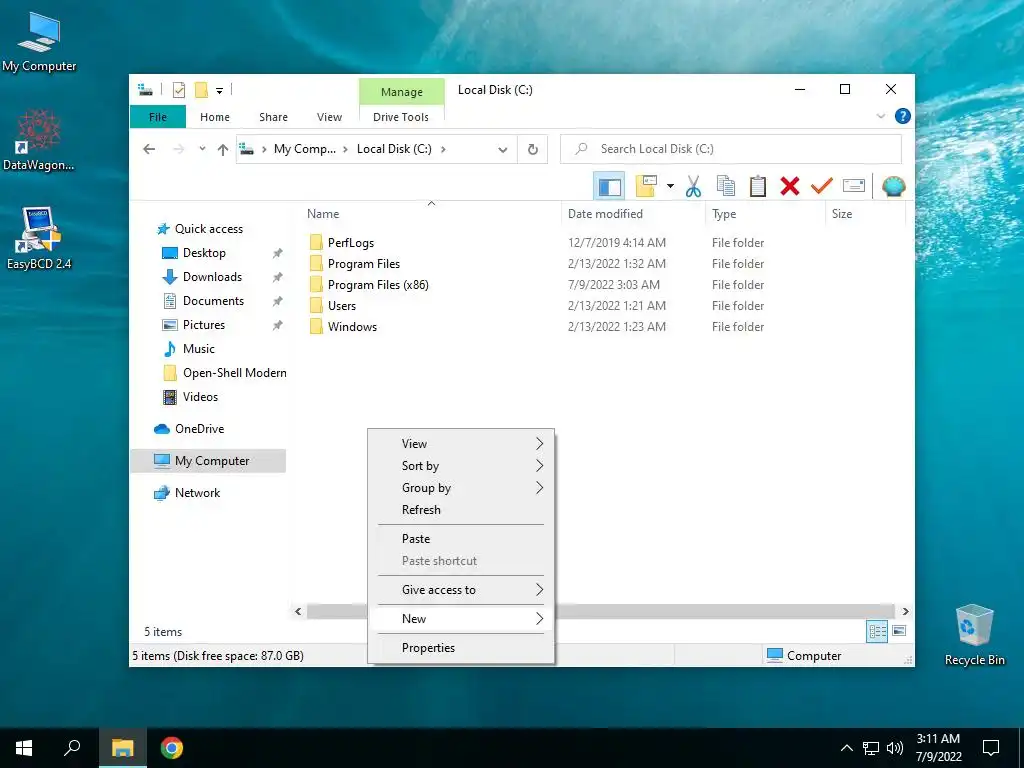The height and width of the screenshot is (768, 1024).
Task: Click the Search Local Disk (C:) field
Action: point(731,149)
